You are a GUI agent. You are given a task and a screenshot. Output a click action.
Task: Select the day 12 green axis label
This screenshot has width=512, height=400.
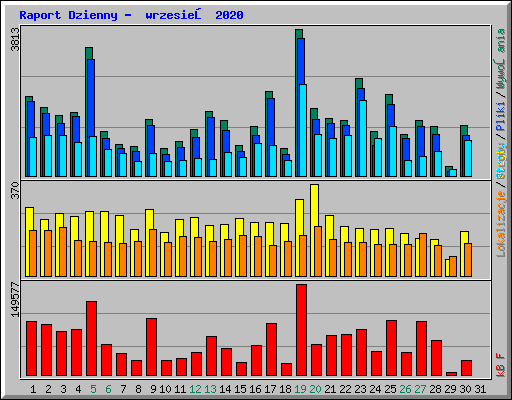(195, 389)
